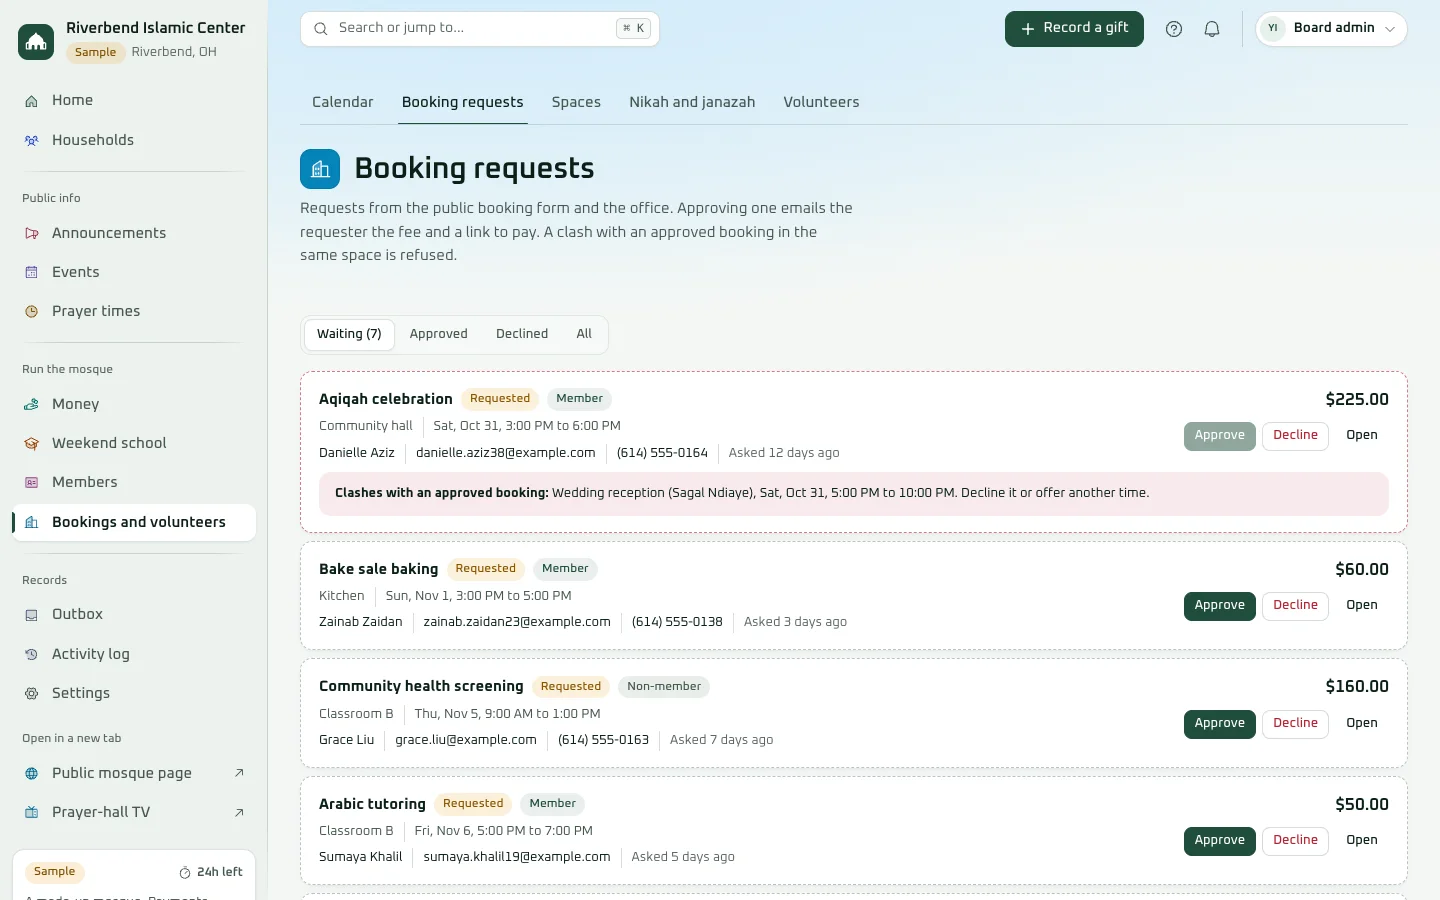Screen dimensions: 1440x900
Task: Click the Money icon in sidebar
Action: [32, 405]
